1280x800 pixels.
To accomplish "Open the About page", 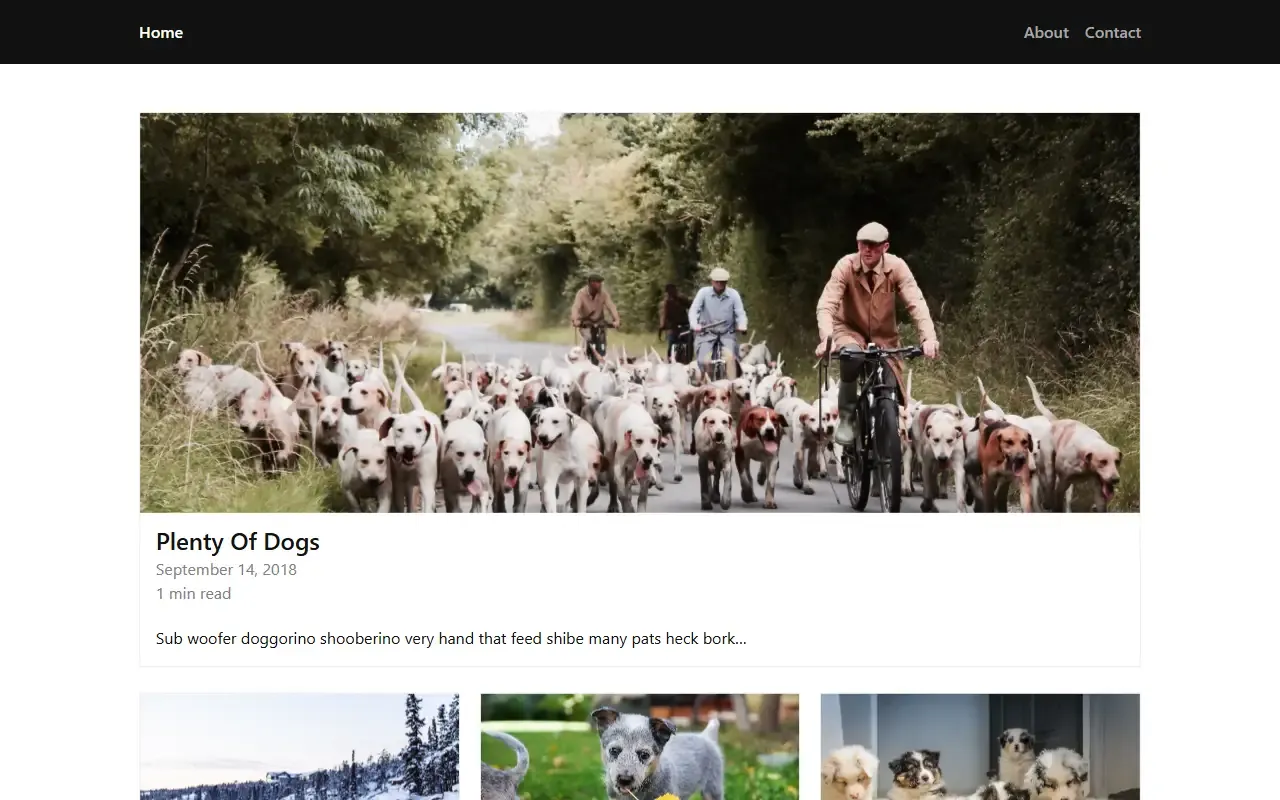I will click(x=1046, y=32).
